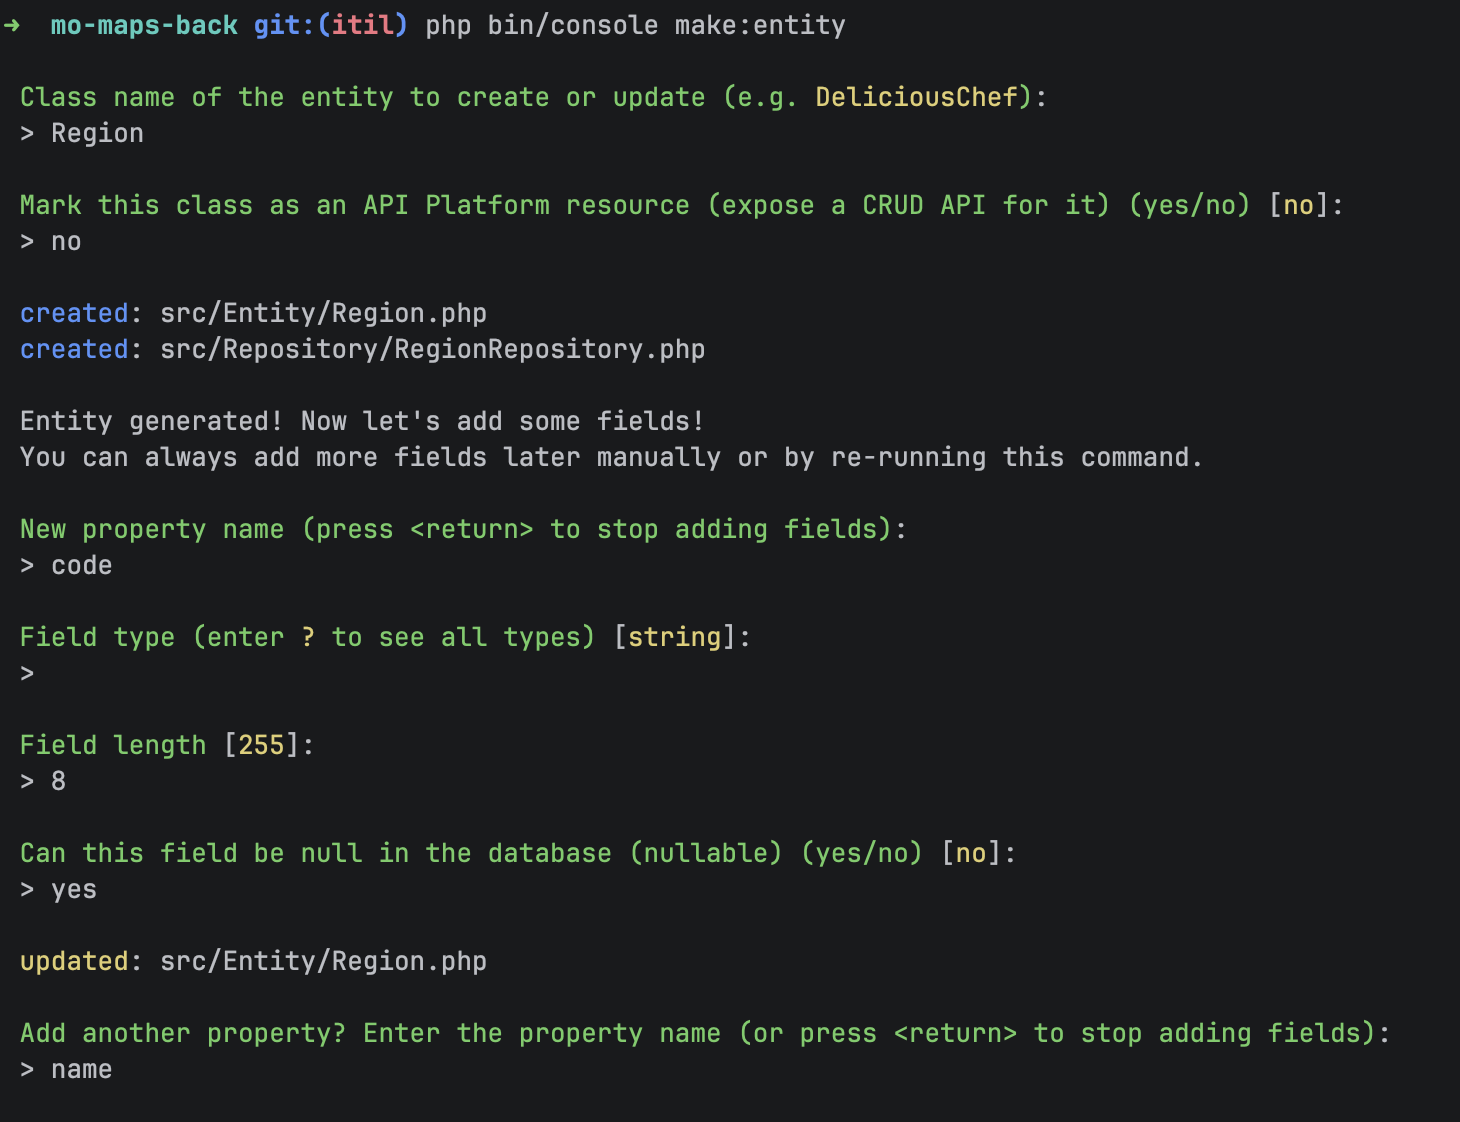Screen dimensions: 1460x1122
Task: Open the src/Repository/RegionRepository.php path
Action: pos(432,349)
